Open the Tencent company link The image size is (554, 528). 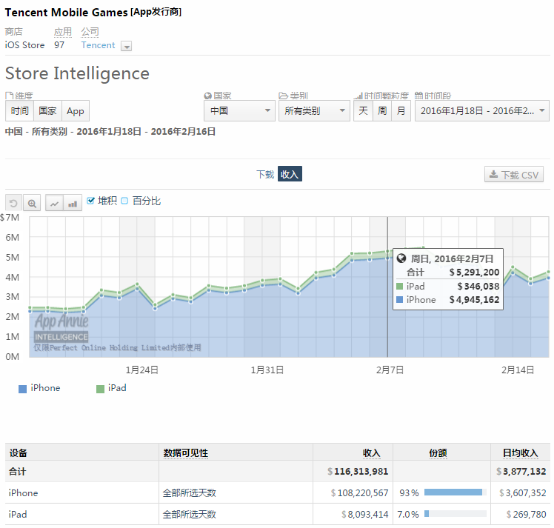[98, 45]
